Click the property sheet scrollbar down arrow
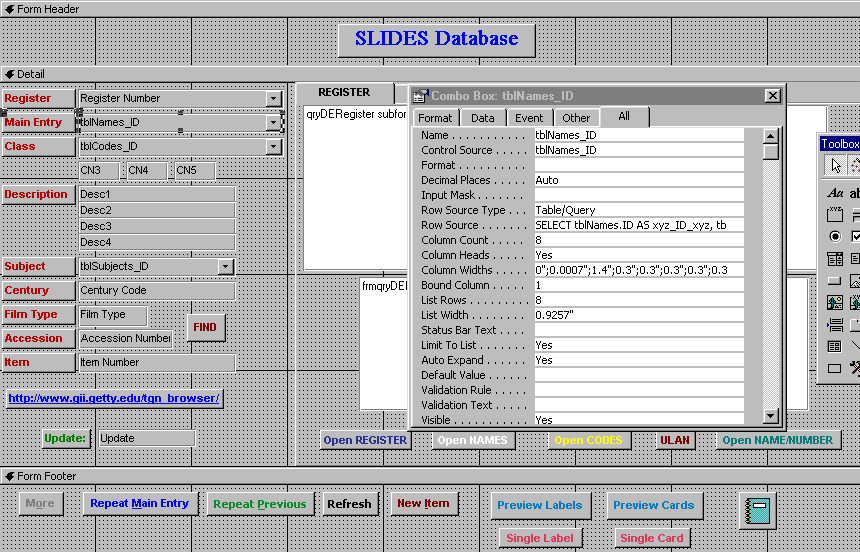Screen dimensions: 860x552 771,415
